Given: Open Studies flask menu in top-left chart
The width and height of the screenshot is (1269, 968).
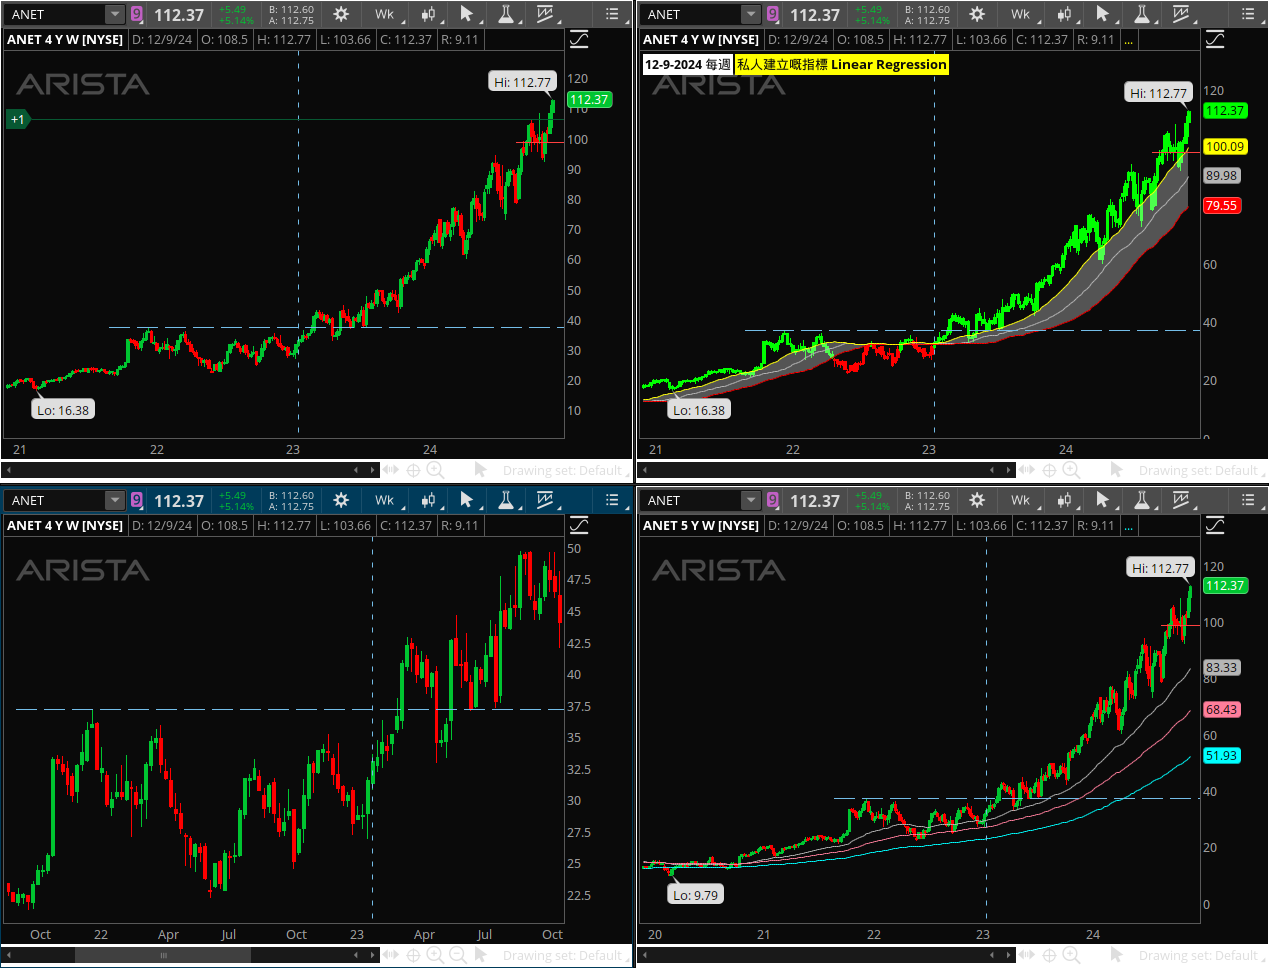Looking at the screenshot, I should [506, 14].
